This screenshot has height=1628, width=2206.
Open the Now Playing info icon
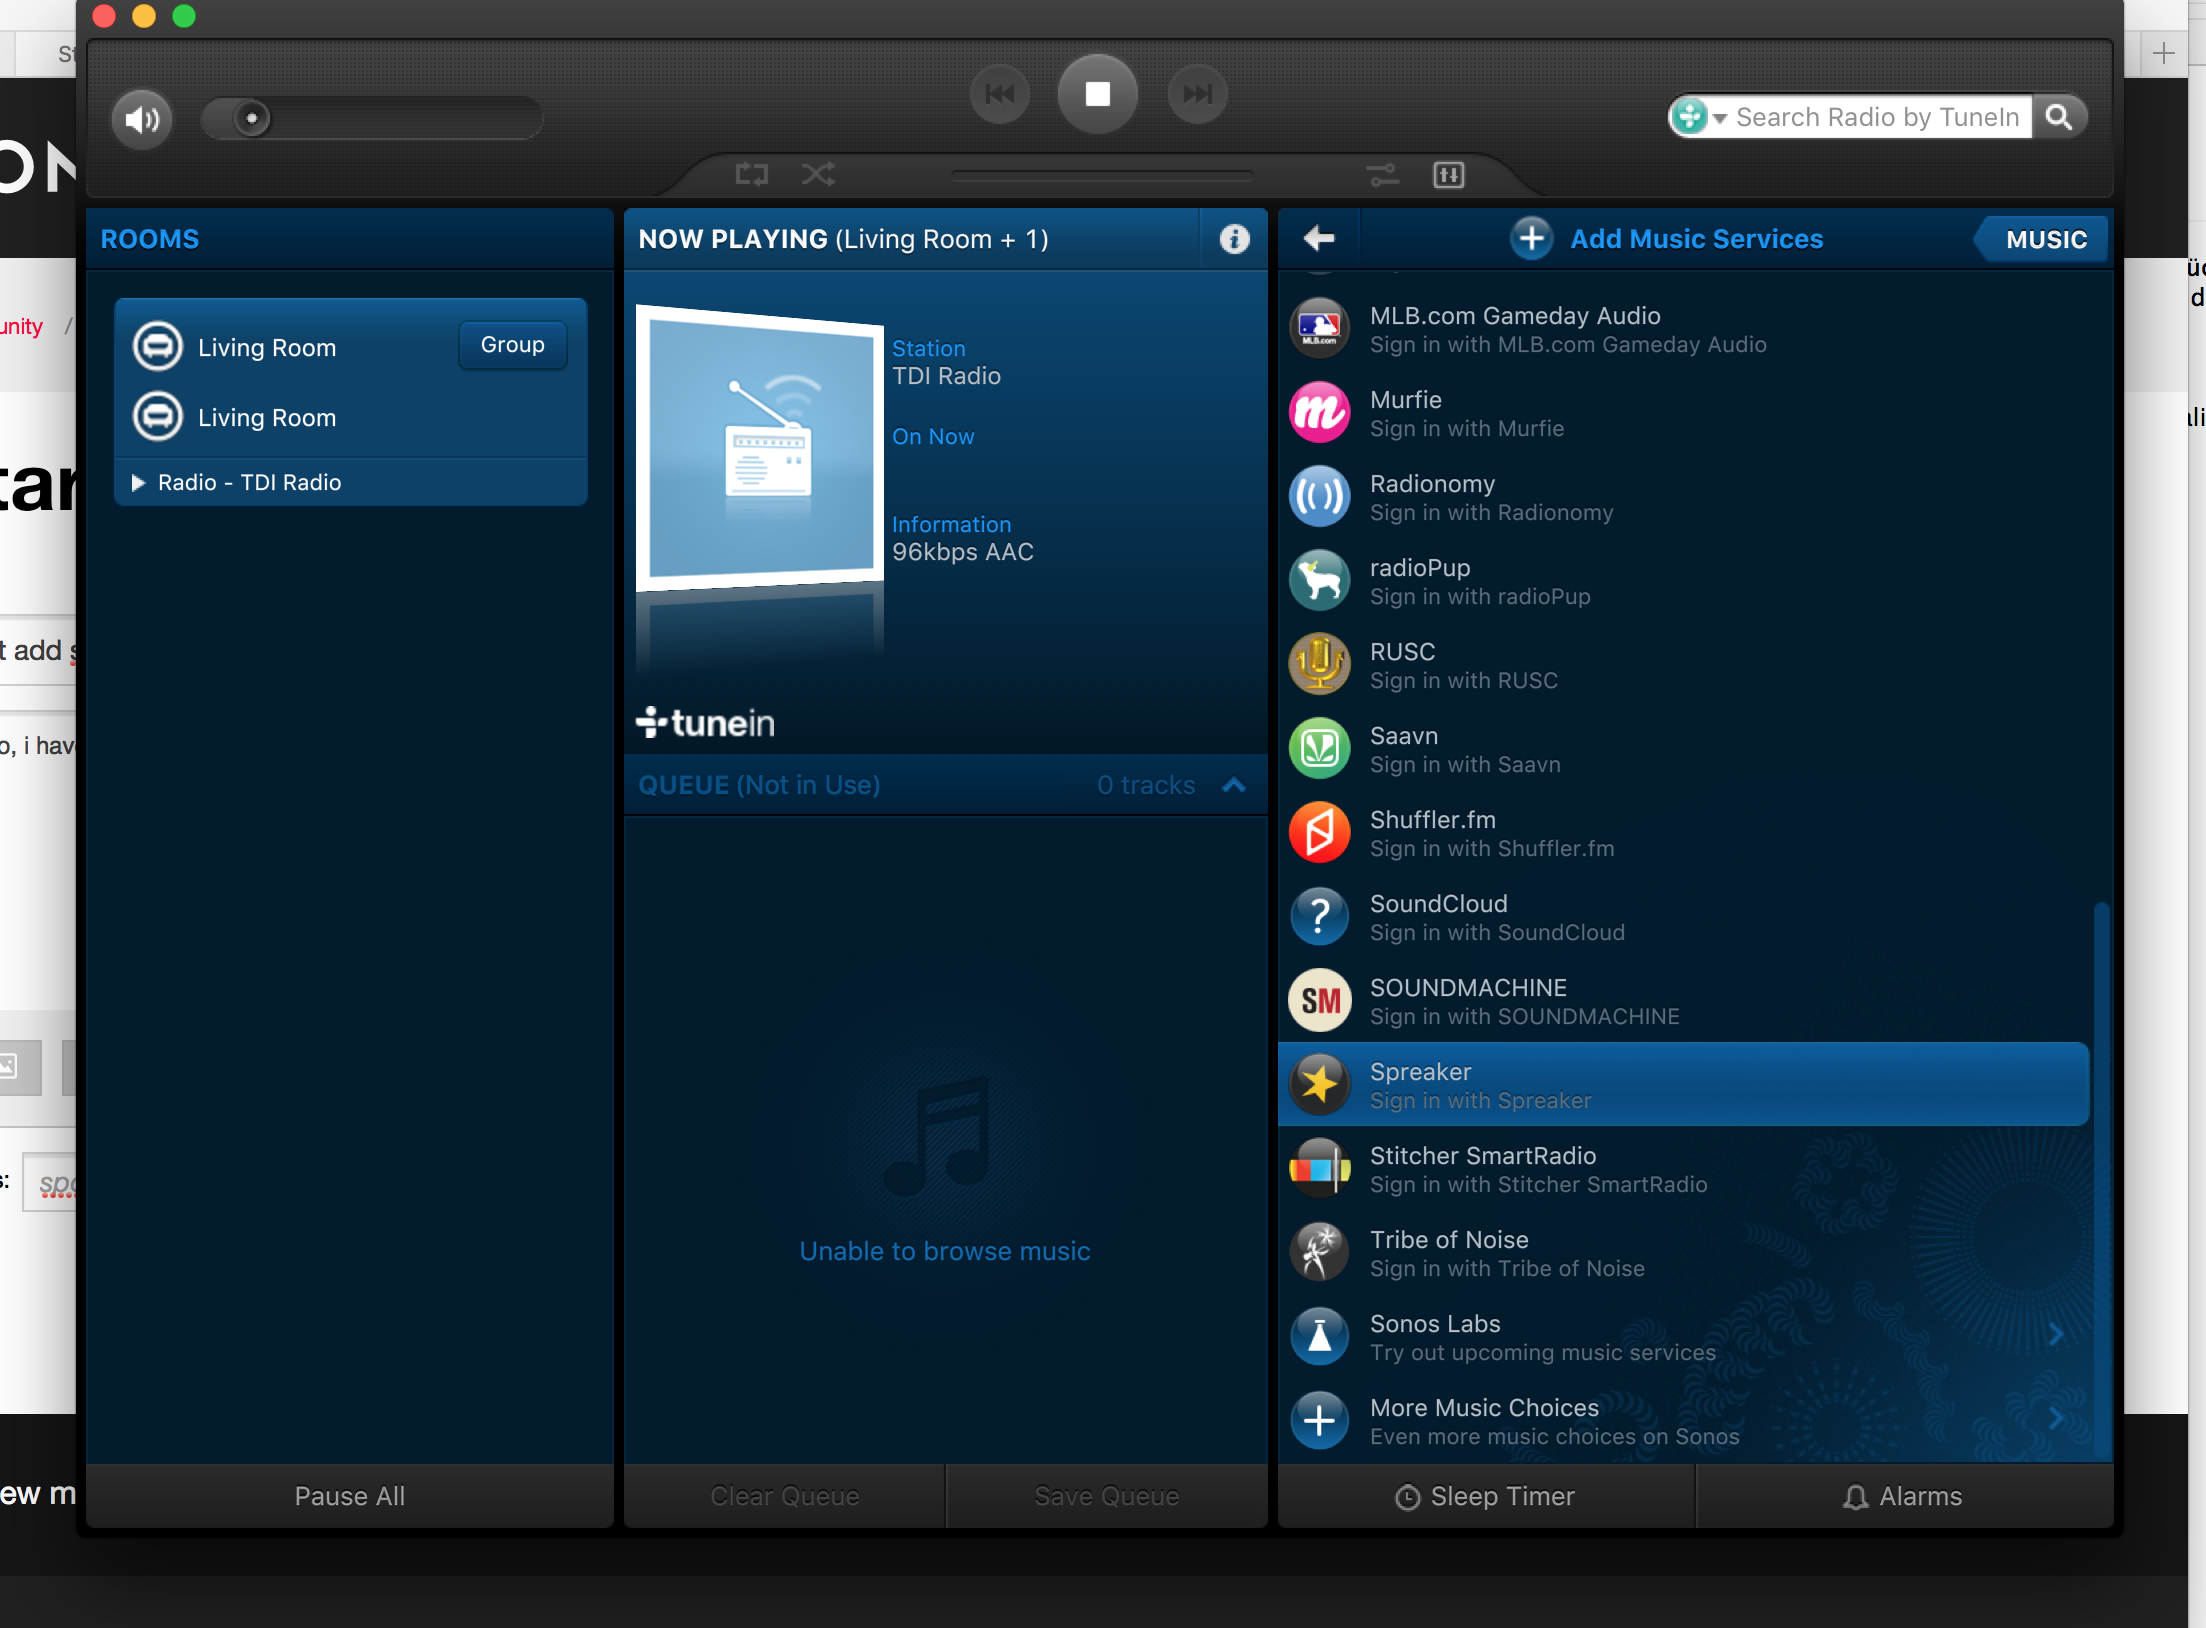coord(1234,239)
